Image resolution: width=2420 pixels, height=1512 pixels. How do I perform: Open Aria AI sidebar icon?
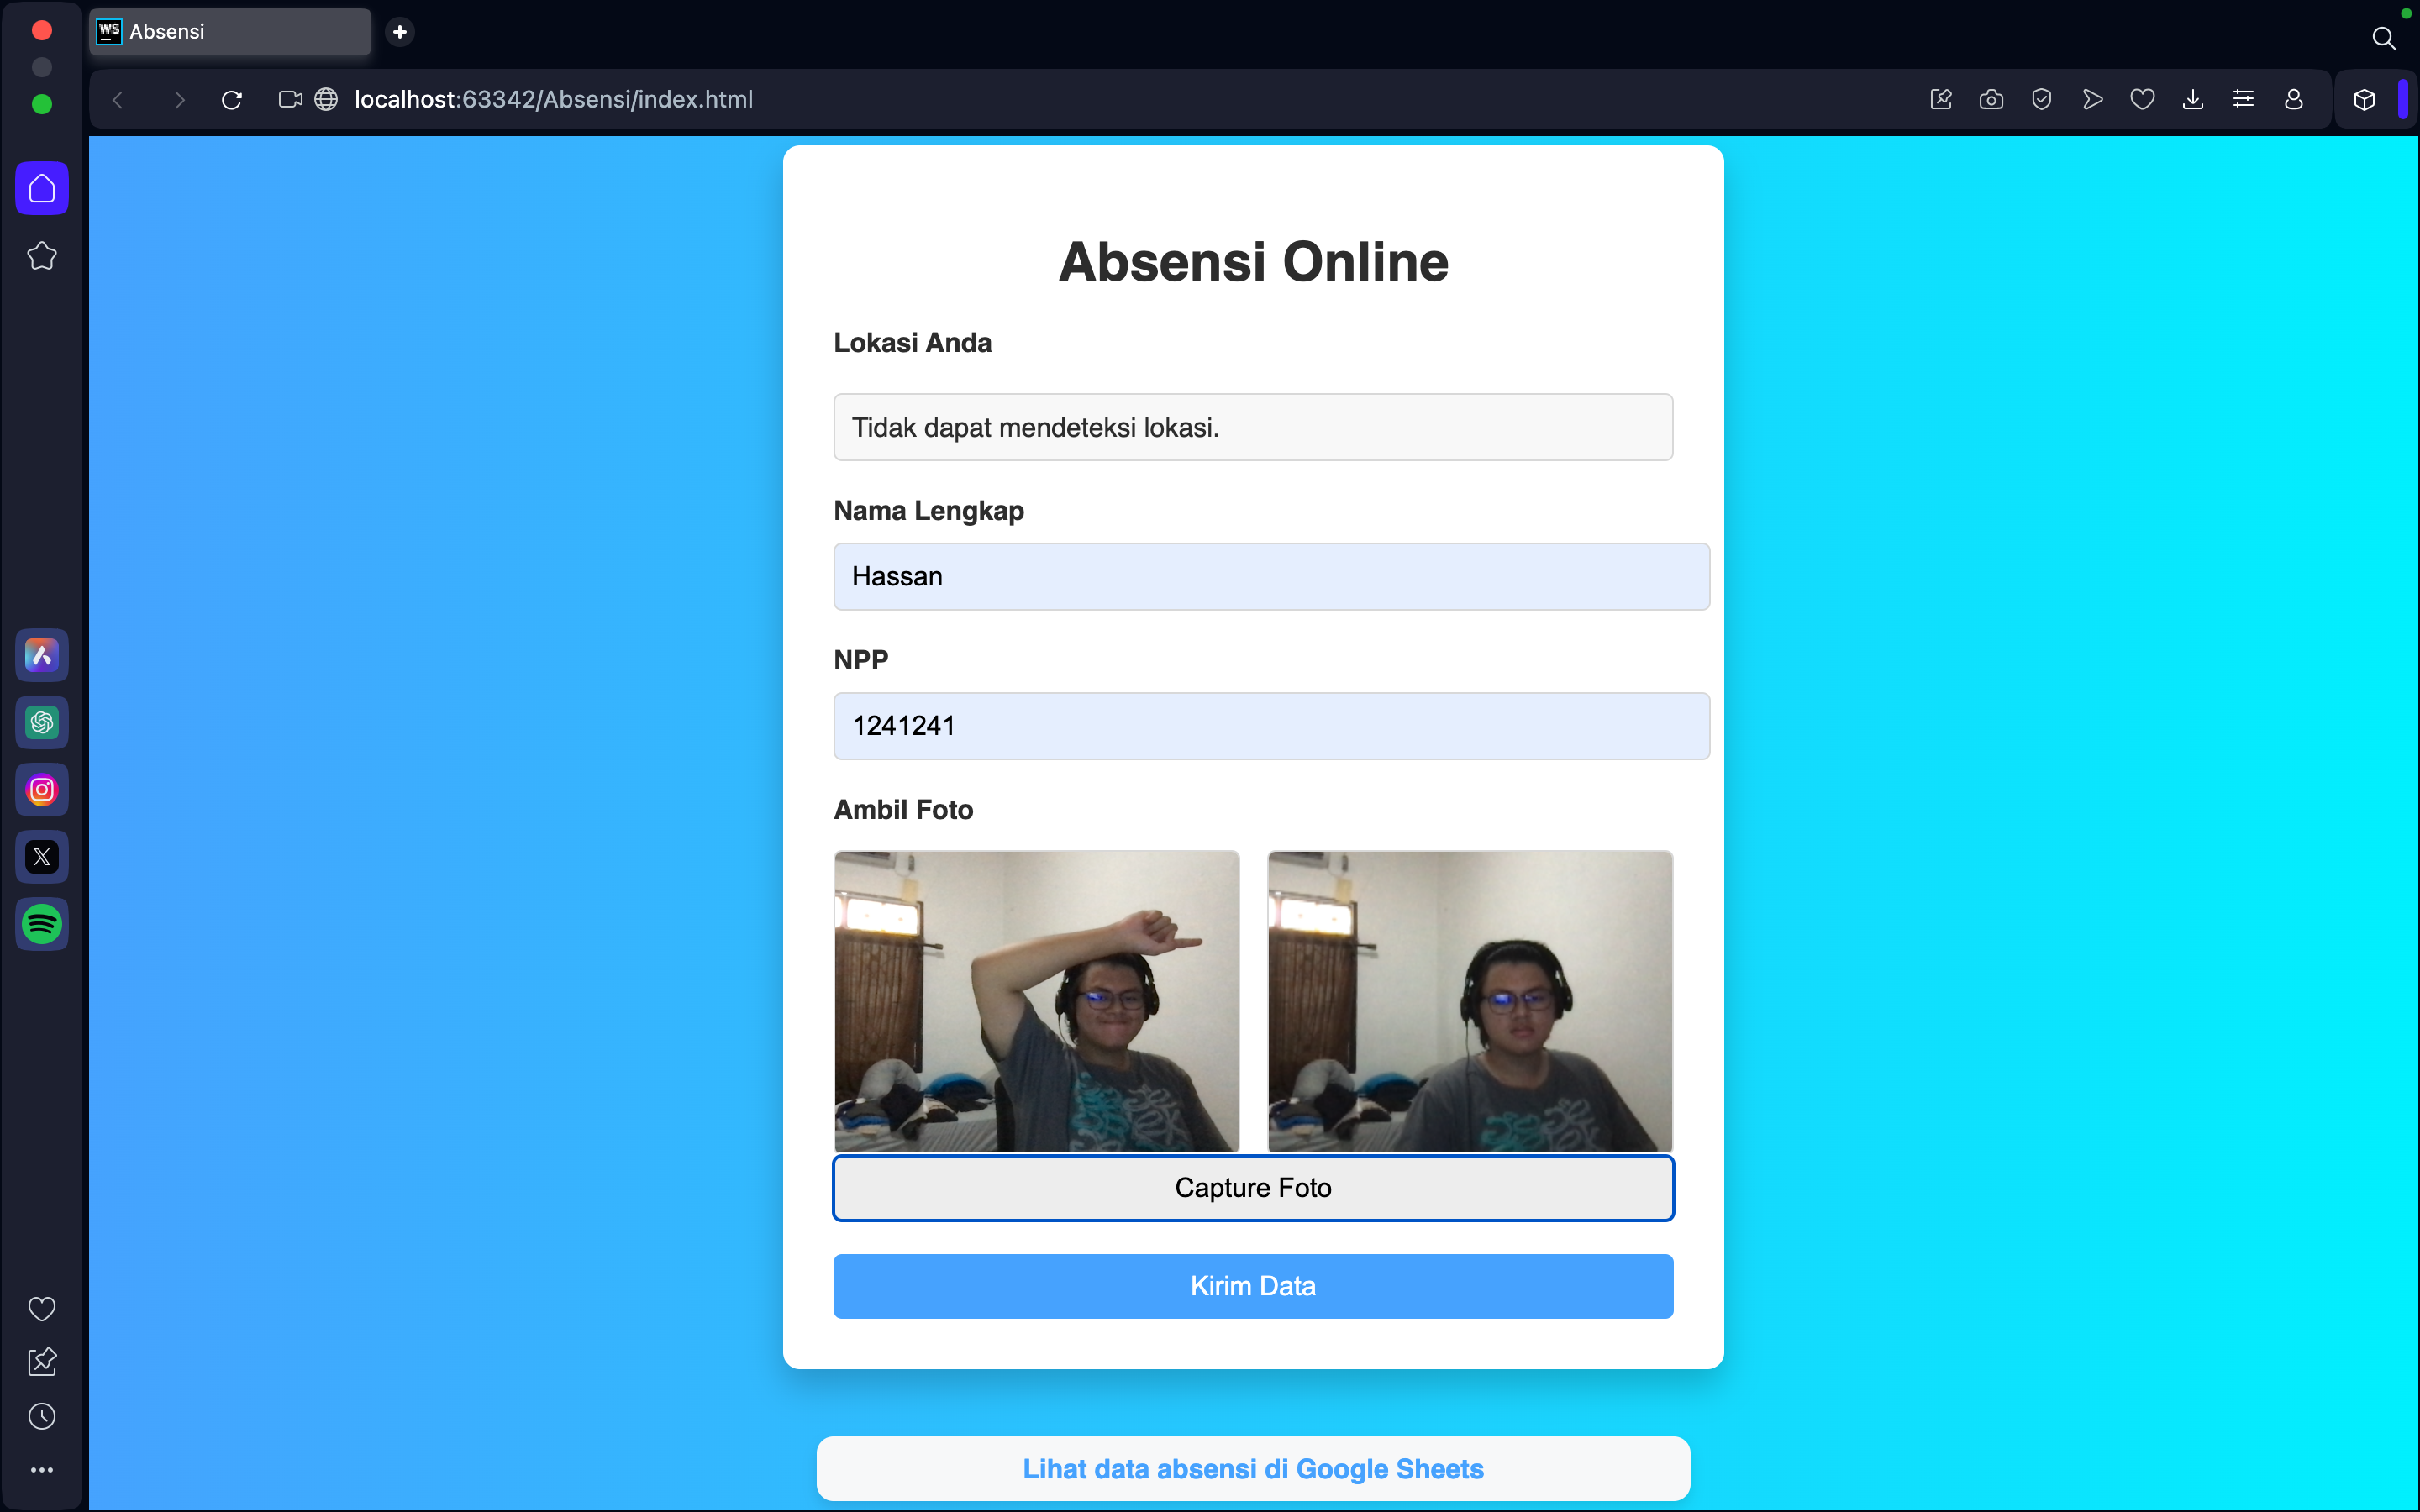(42, 655)
